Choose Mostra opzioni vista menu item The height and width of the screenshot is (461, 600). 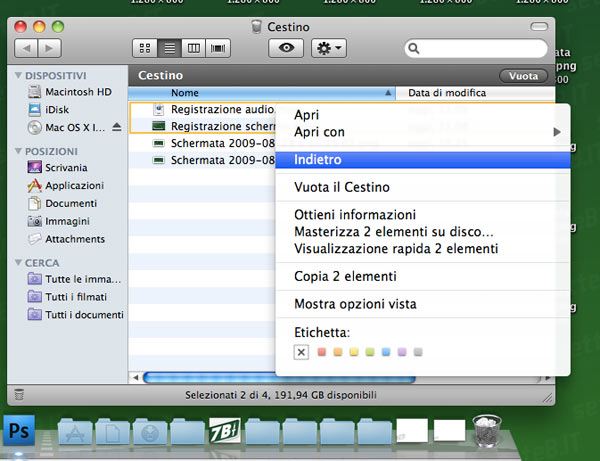click(423, 304)
